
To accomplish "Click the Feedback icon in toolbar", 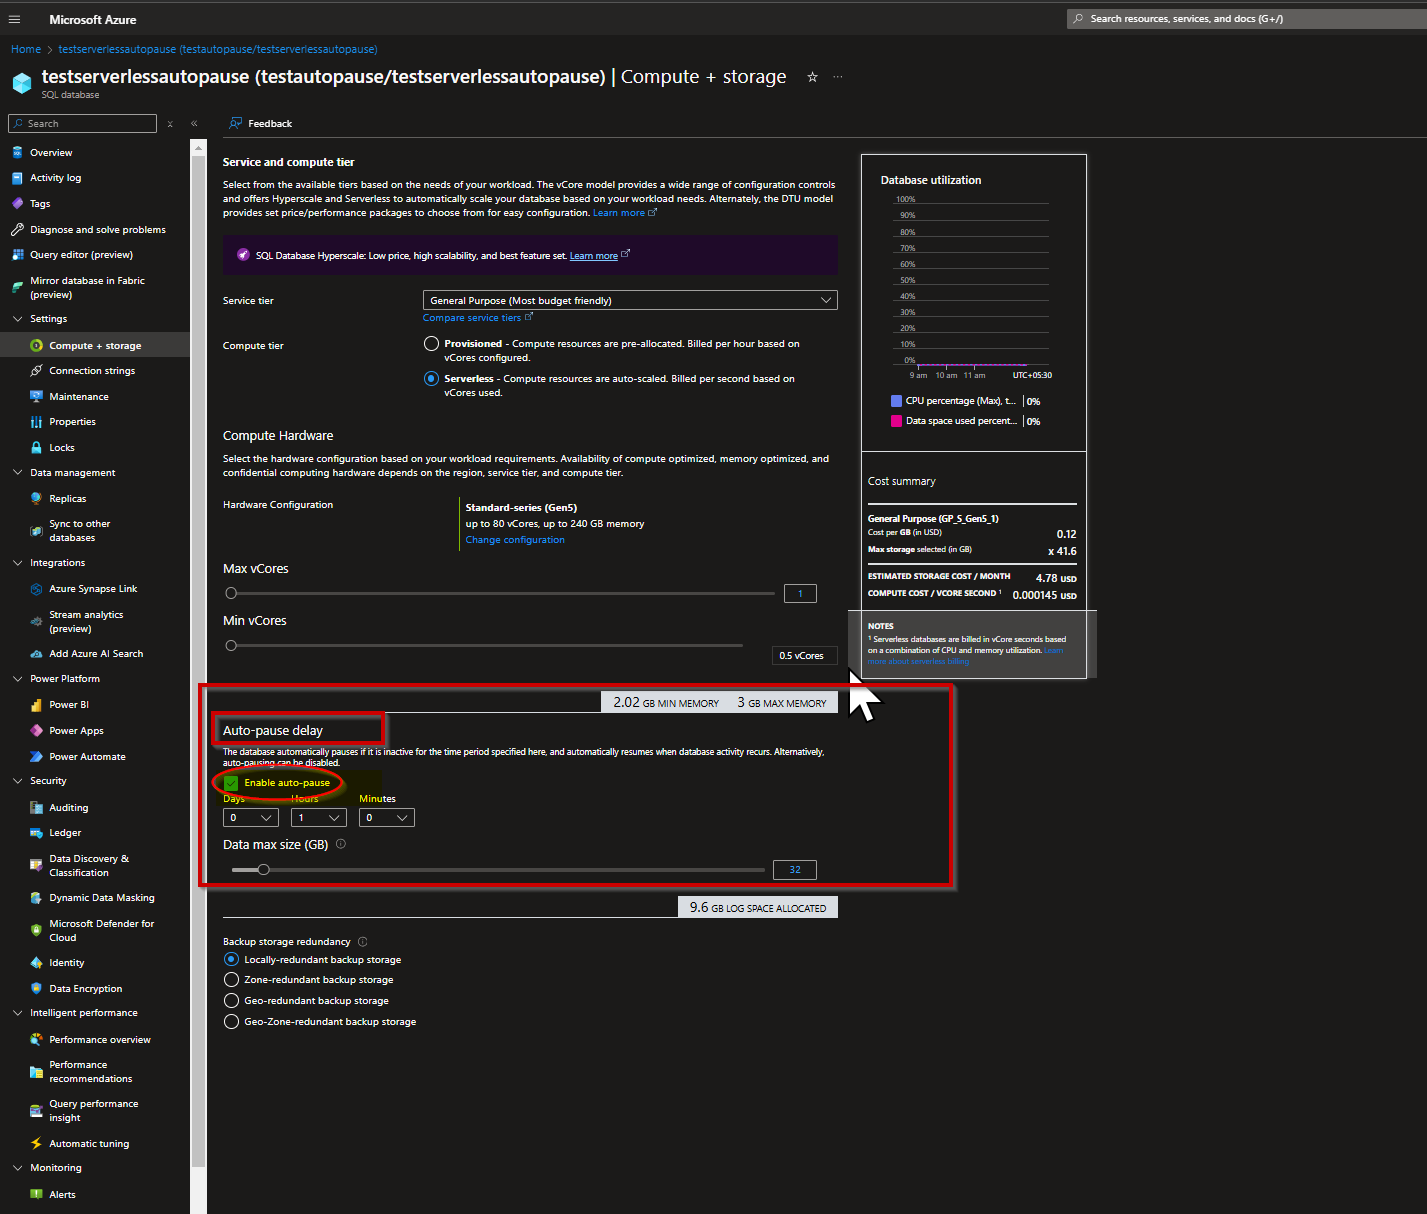I will (236, 123).
